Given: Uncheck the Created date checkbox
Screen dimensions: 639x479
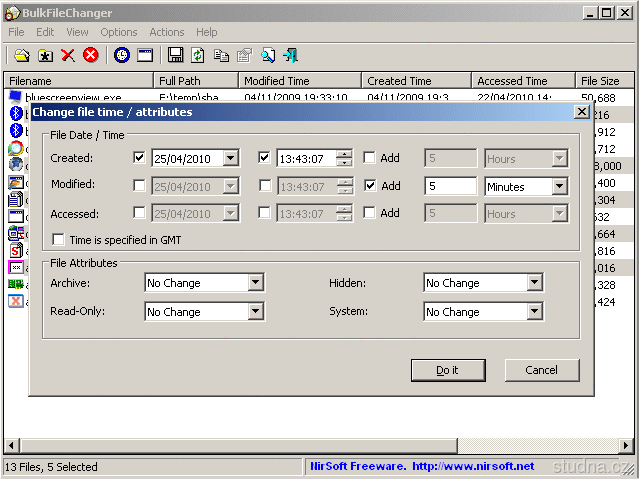Looking at the screenshot, I should [139, 158].
